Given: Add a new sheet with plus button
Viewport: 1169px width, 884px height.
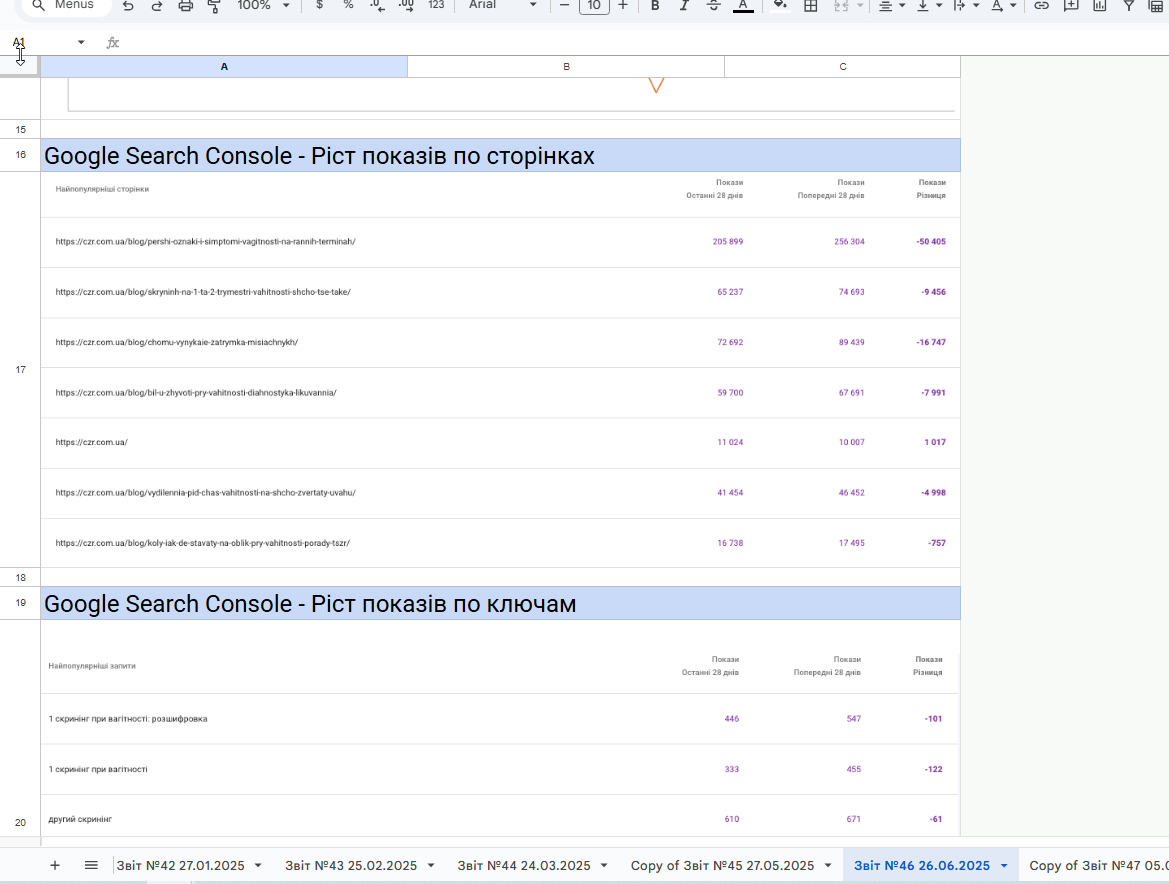Looking at the screenshot, I should 54,865.
